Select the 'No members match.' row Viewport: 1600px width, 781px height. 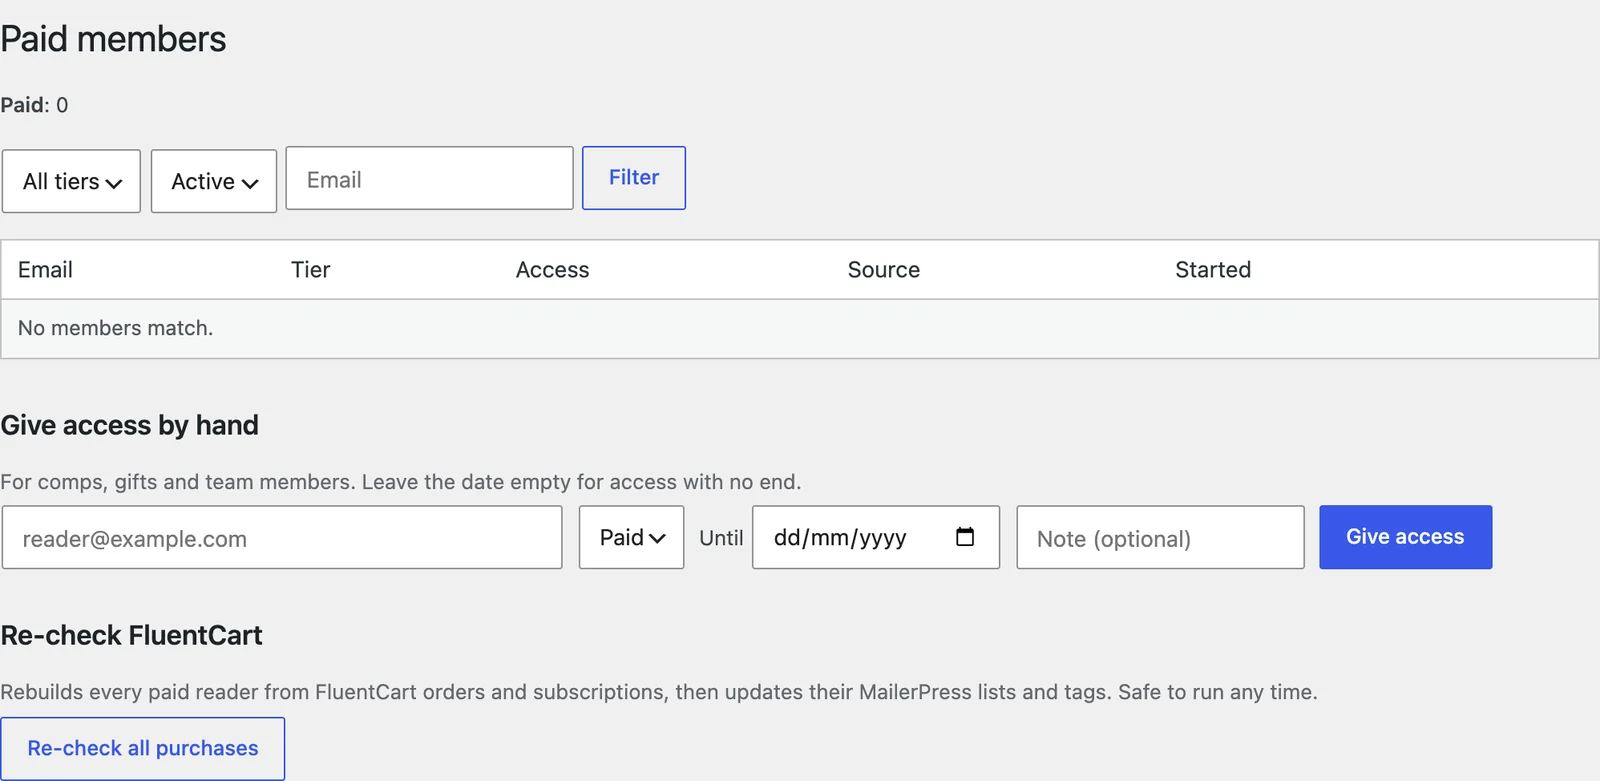point(800,328)
